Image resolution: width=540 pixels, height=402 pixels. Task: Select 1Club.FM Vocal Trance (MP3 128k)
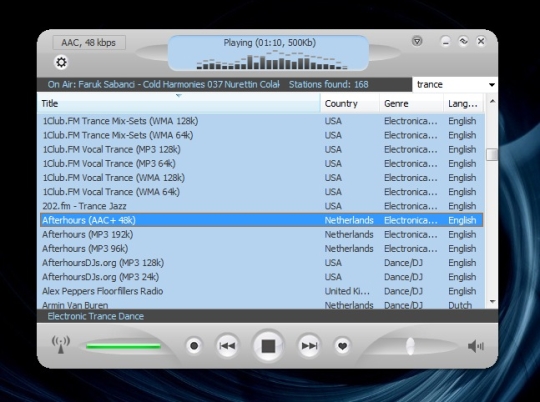click(262, 149)
